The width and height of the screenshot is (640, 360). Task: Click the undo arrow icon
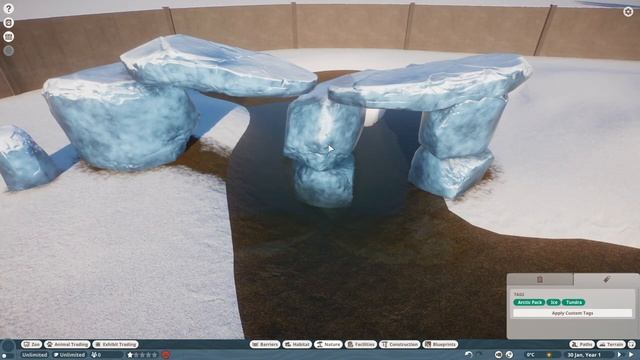coord(469,355)
